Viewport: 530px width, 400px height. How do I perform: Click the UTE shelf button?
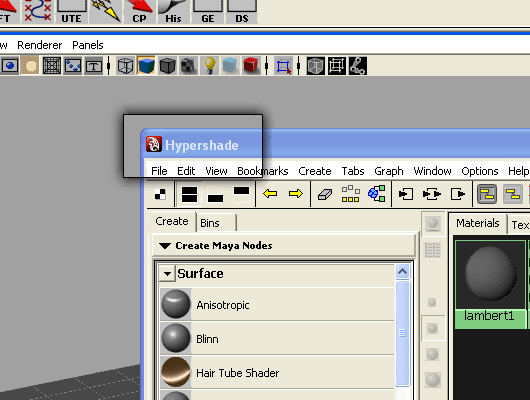click(x=72, y=11)
